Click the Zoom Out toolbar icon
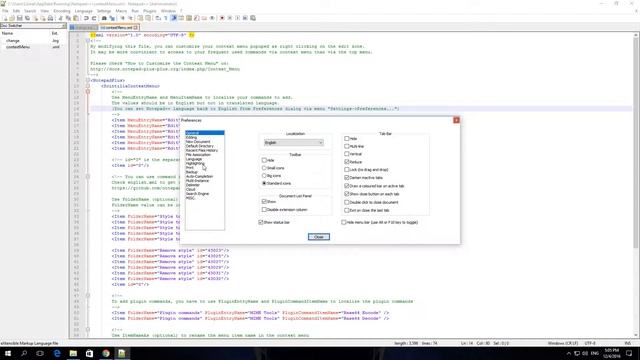The image size is (640, 360). [x=130, y=18]
